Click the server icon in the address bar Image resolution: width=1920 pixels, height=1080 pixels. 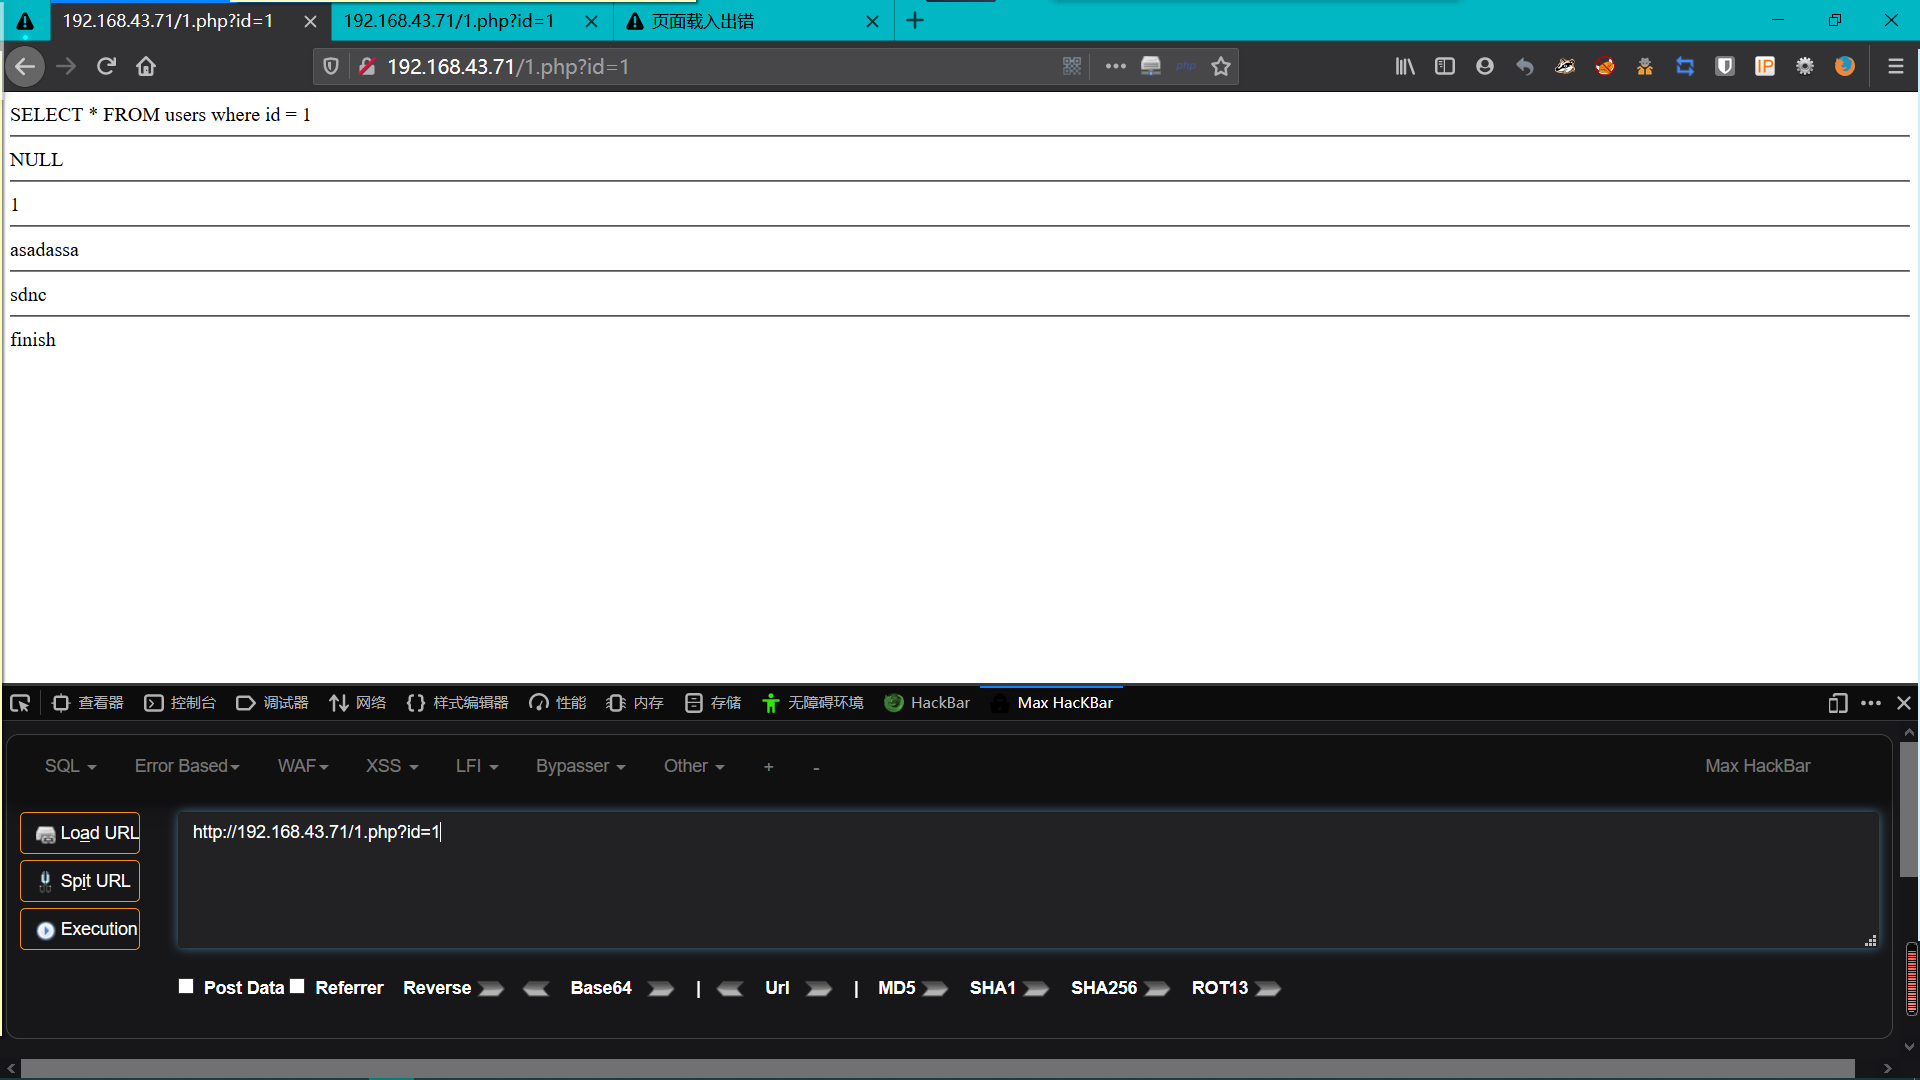pyautogui.click(x=1151, y=66)
